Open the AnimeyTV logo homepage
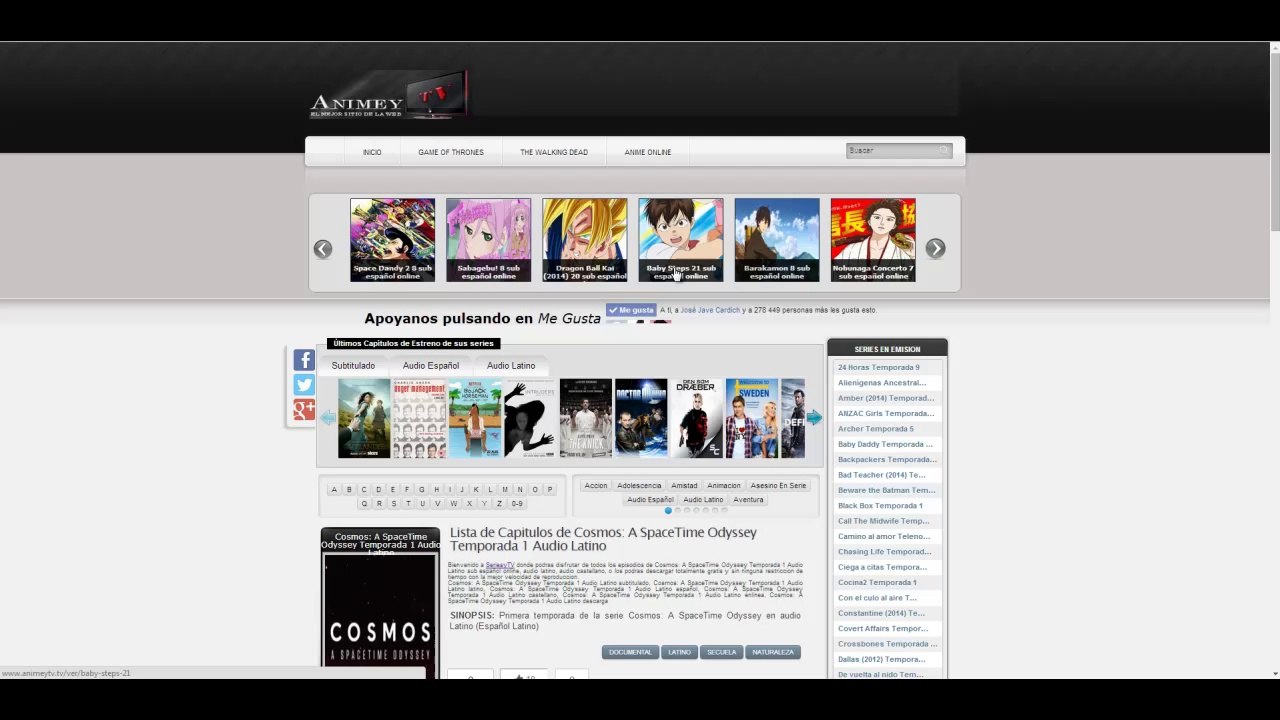The image size is (1280, 720). [x=389, y=97]
